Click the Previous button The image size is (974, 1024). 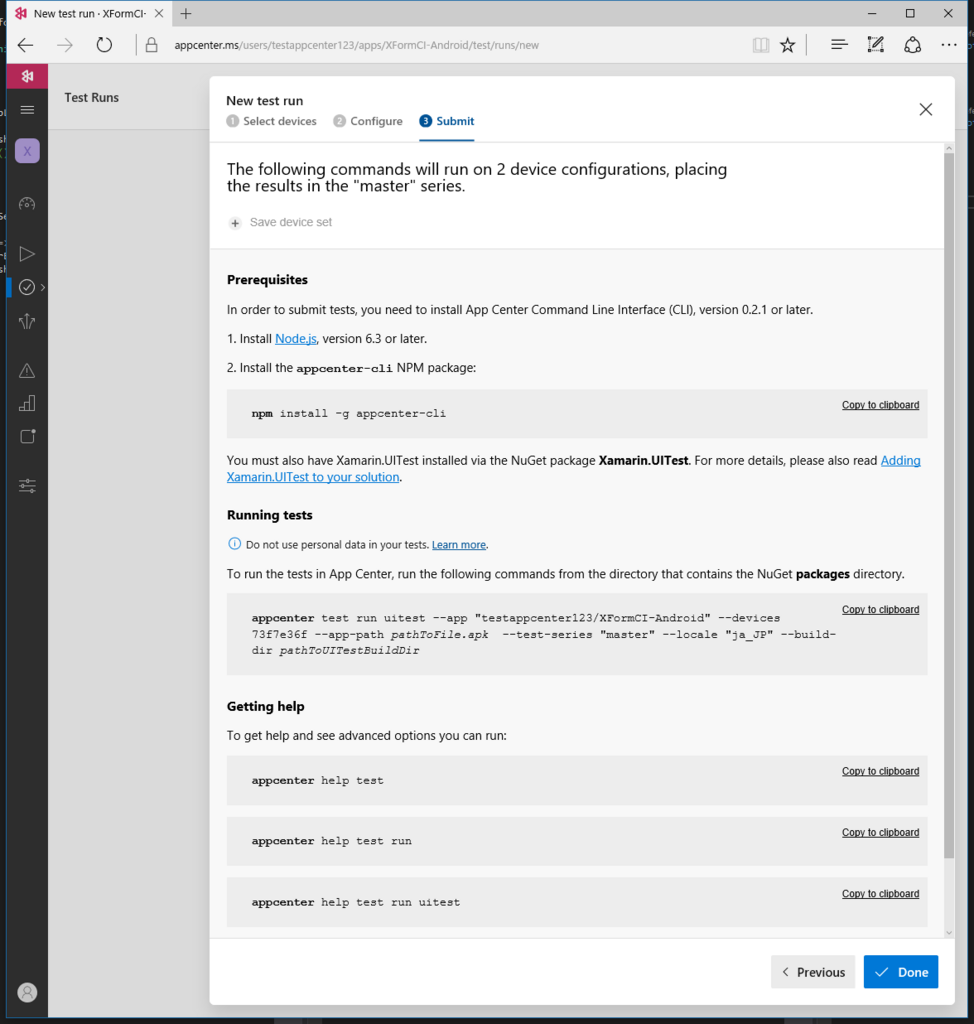[x=813, y=972]
